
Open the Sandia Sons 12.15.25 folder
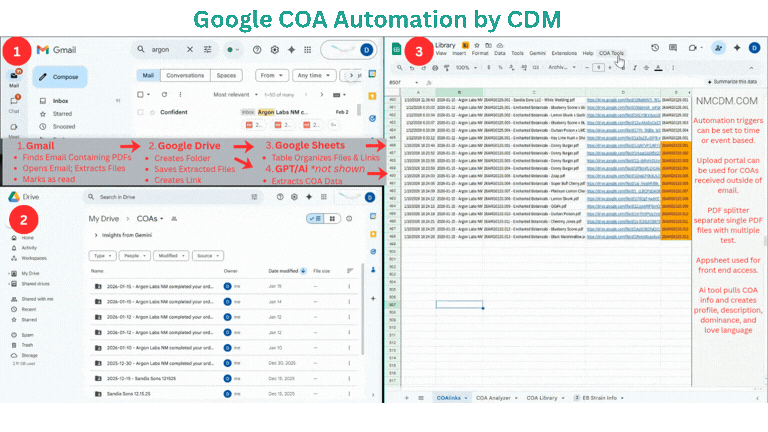pyautogui.click(x=128, y=394)
